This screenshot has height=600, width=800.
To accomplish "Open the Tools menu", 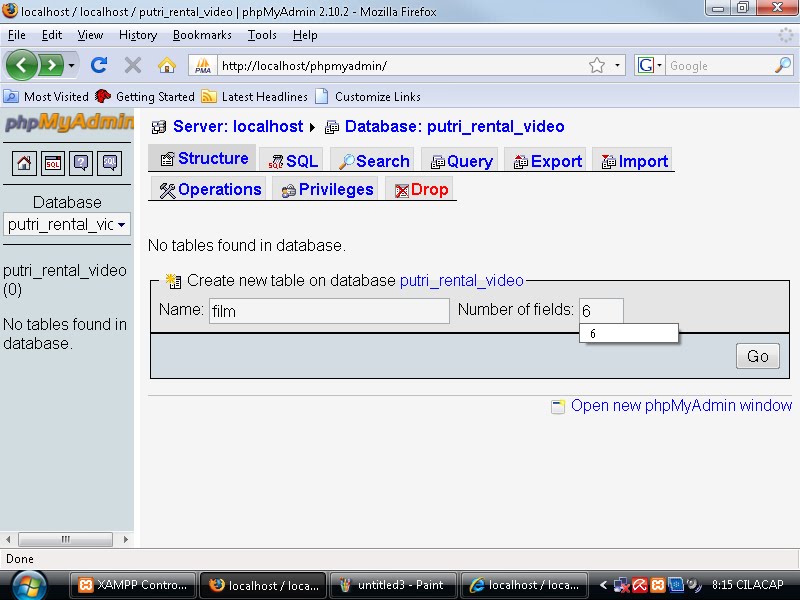I will coord(262,35).
